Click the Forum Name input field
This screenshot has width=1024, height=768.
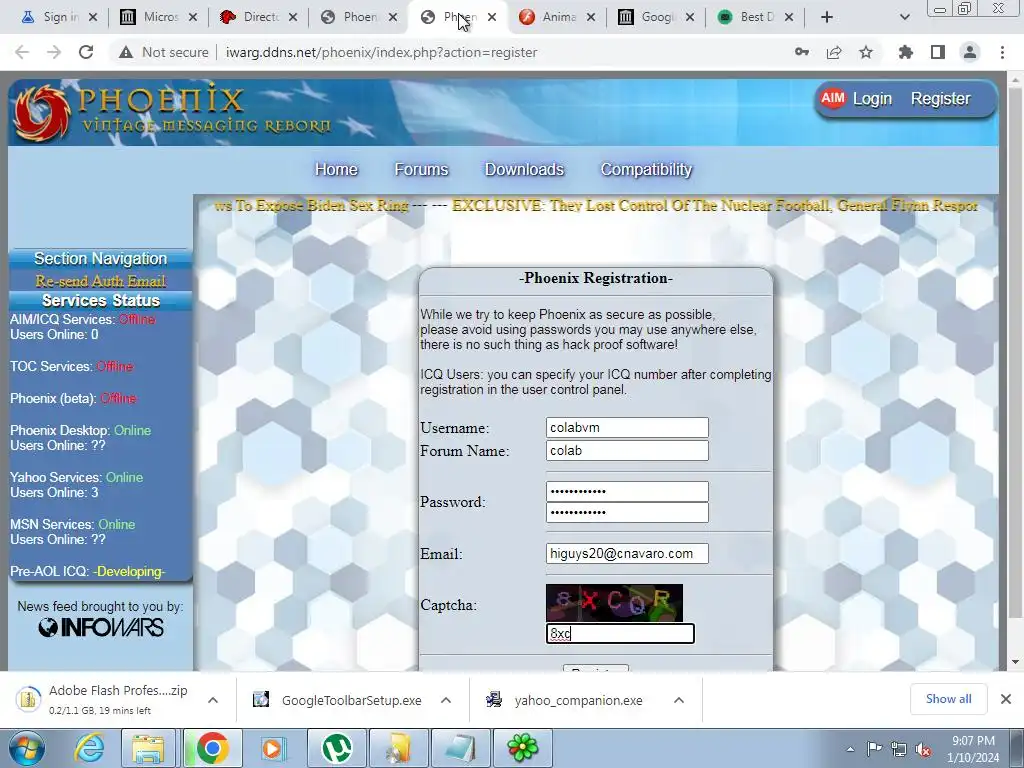(627, 451)
